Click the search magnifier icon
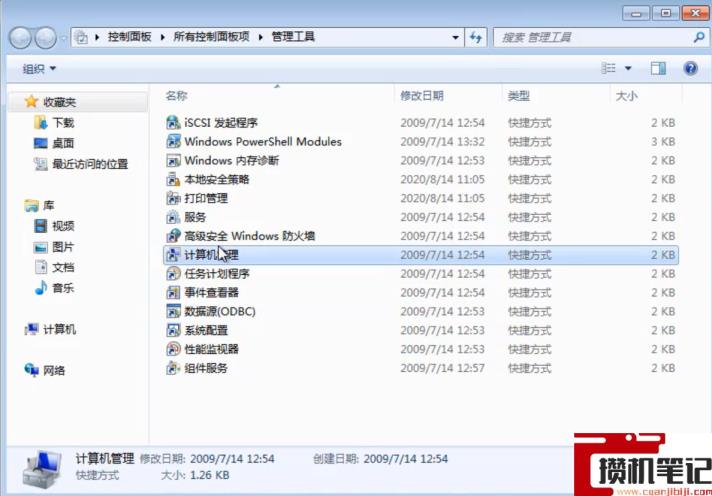The height and width of the screenshot is (496, 712). point(698,37)
